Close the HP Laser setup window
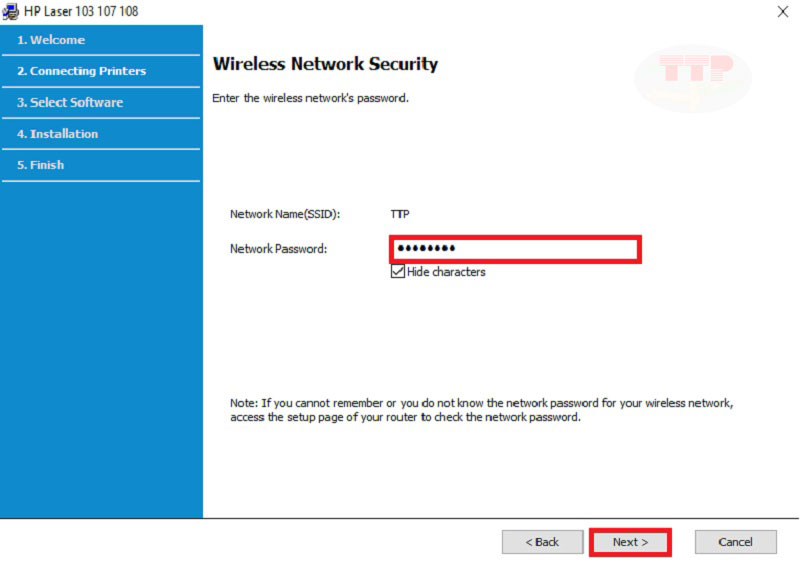The image size is (800, 562). (781, 11)
